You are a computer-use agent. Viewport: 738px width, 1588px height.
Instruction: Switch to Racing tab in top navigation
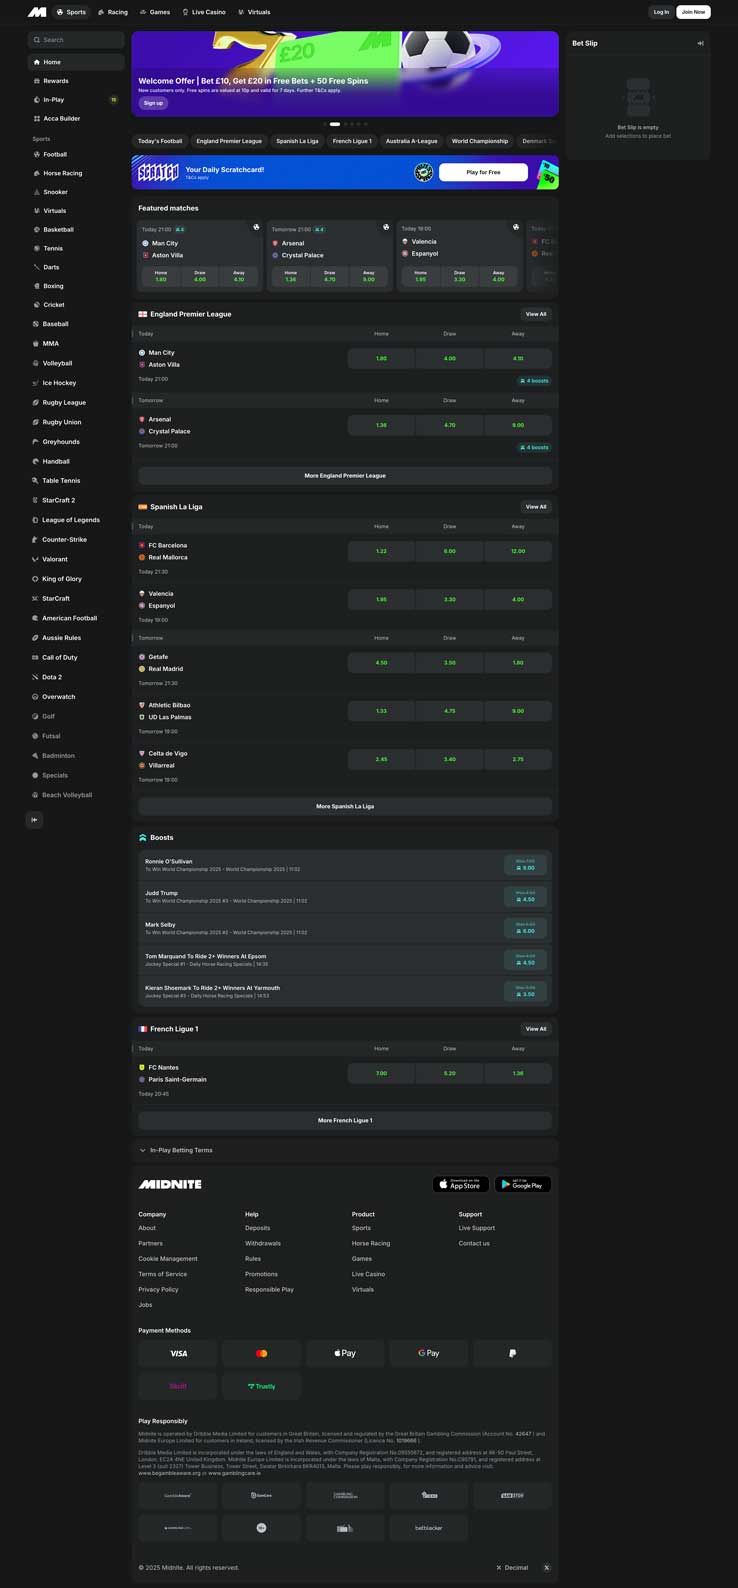click(x=113, y=12)
